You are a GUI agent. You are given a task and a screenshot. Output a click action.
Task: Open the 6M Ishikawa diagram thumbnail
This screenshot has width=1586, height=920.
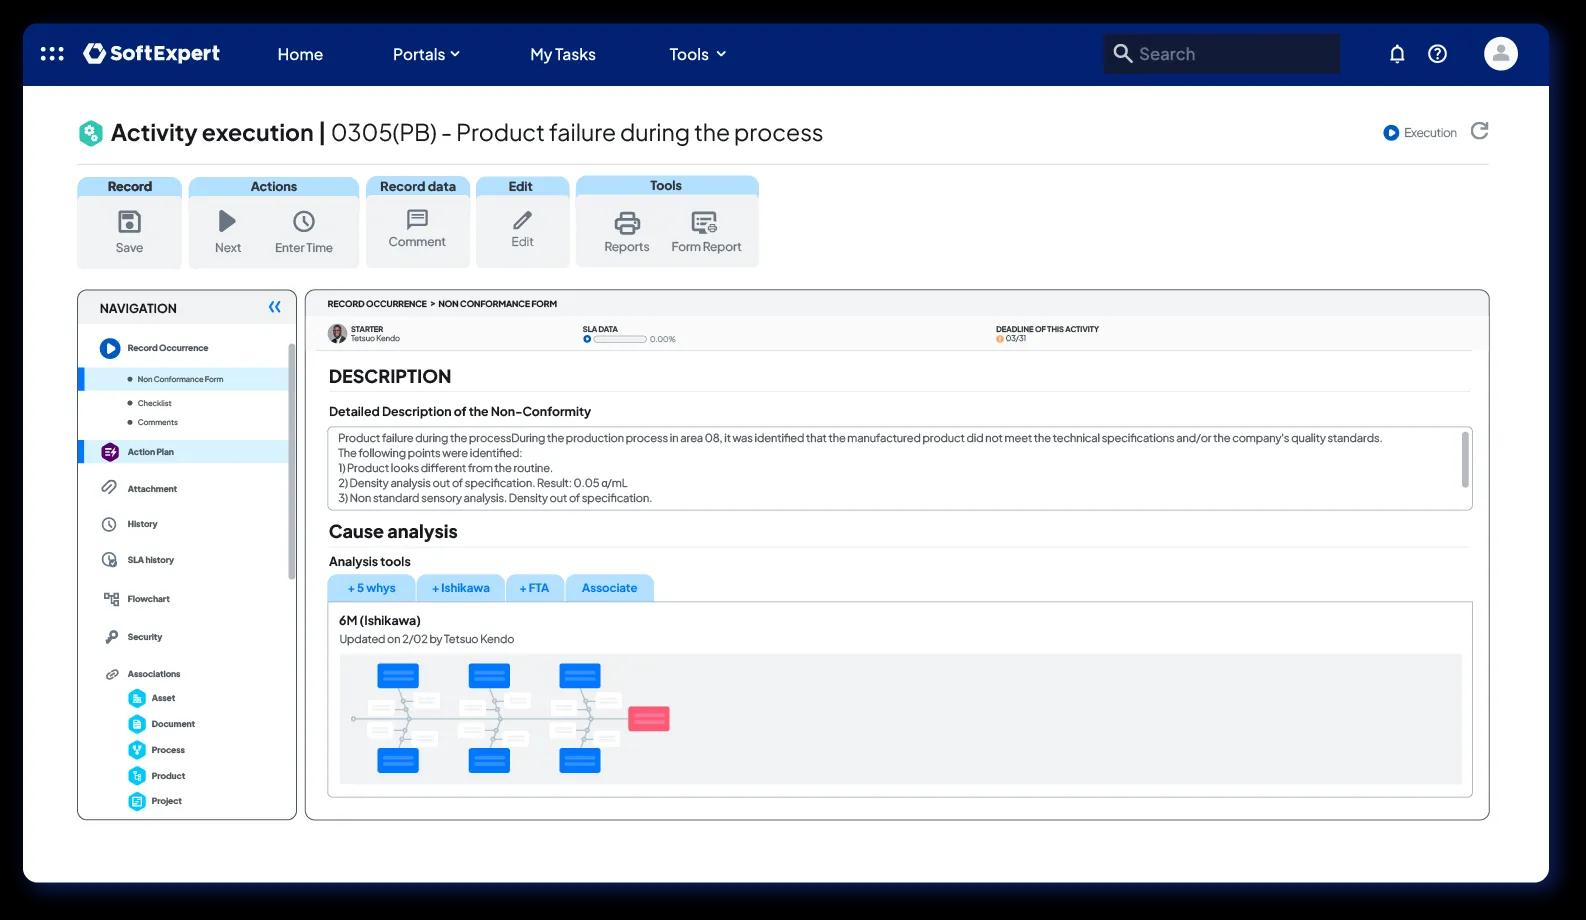pos(900,719)
